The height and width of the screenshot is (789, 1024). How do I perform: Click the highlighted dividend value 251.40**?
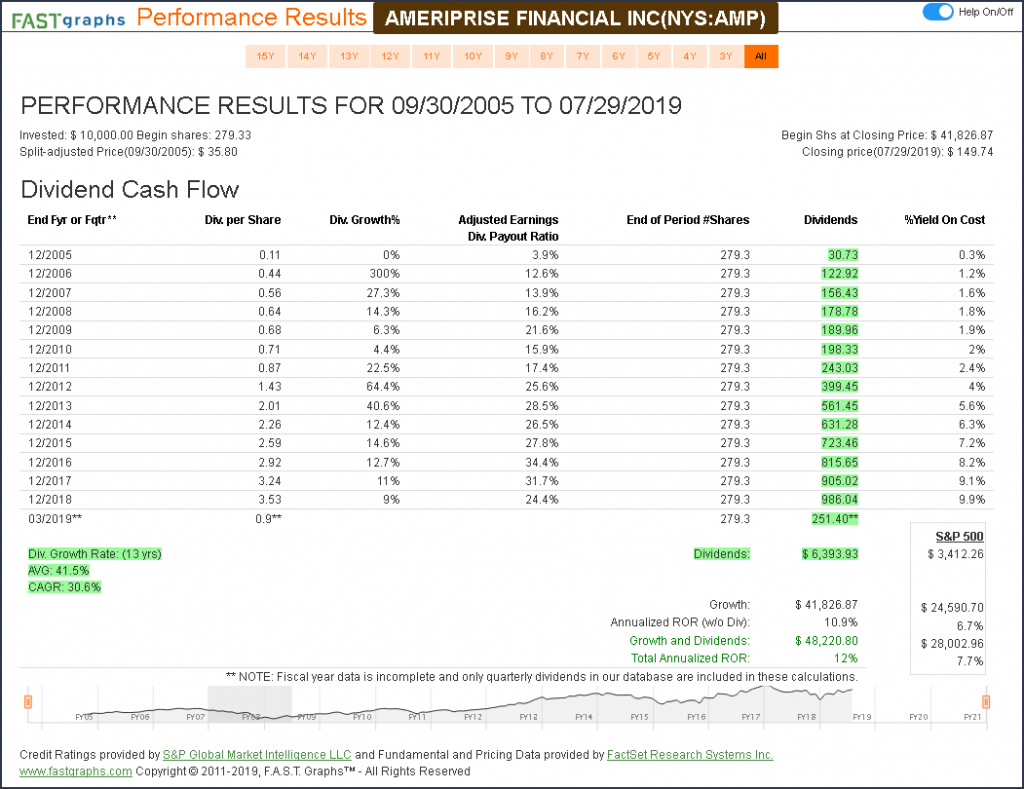click(x=835, y=519)
